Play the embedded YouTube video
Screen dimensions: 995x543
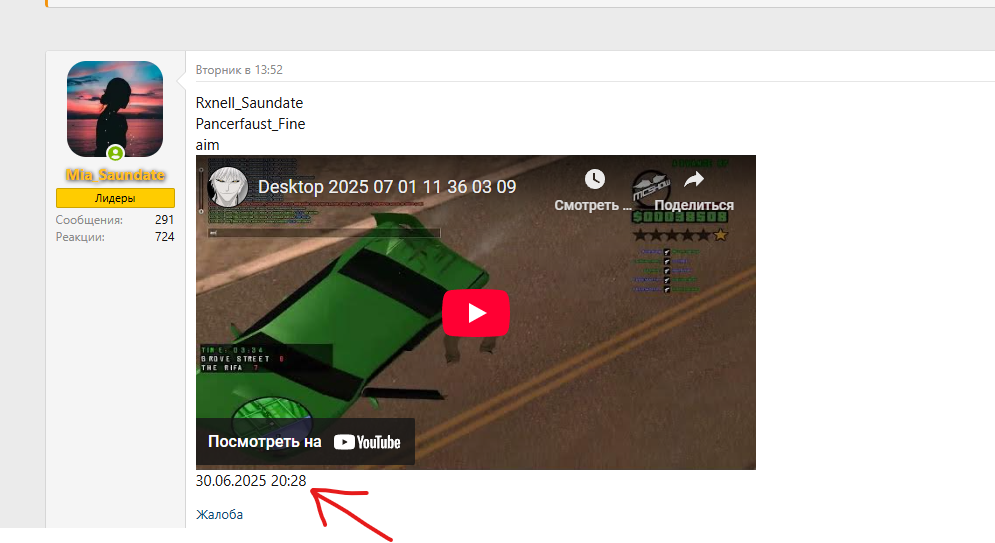tap(476, 313)
